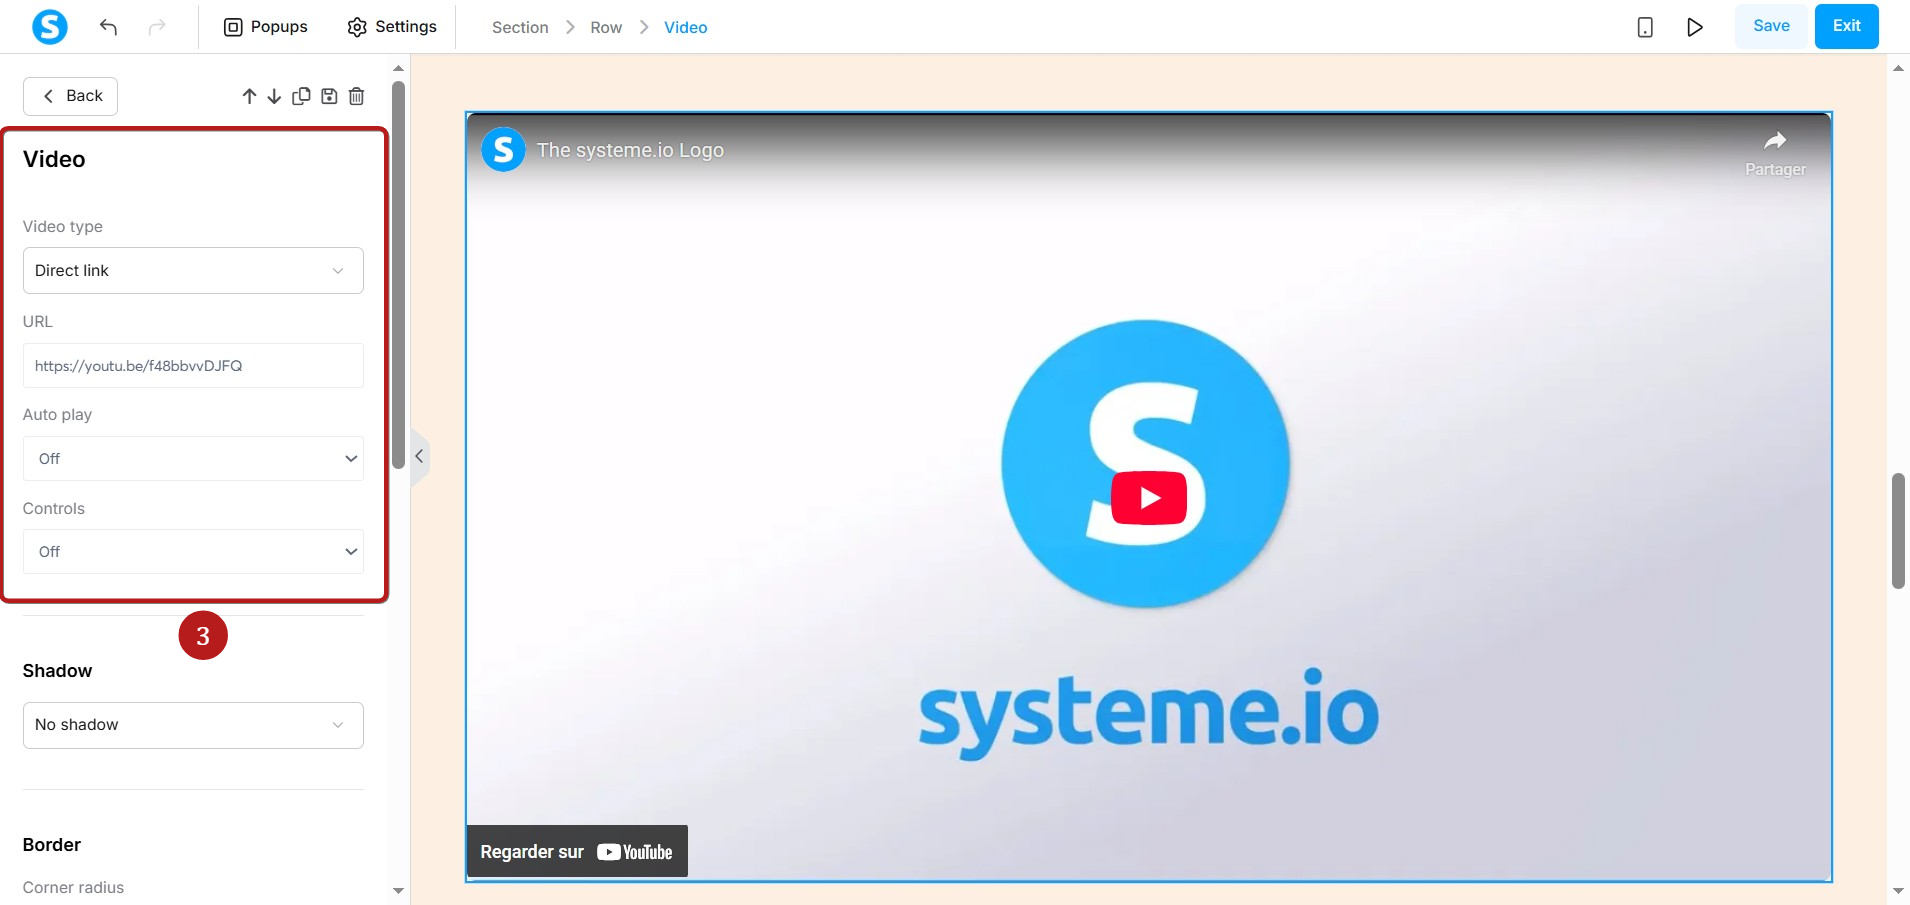Click the sidebar scrollbar thumb
This screenshot has width=1910, height=905.
pyautogui.click(x=398, y=275)
